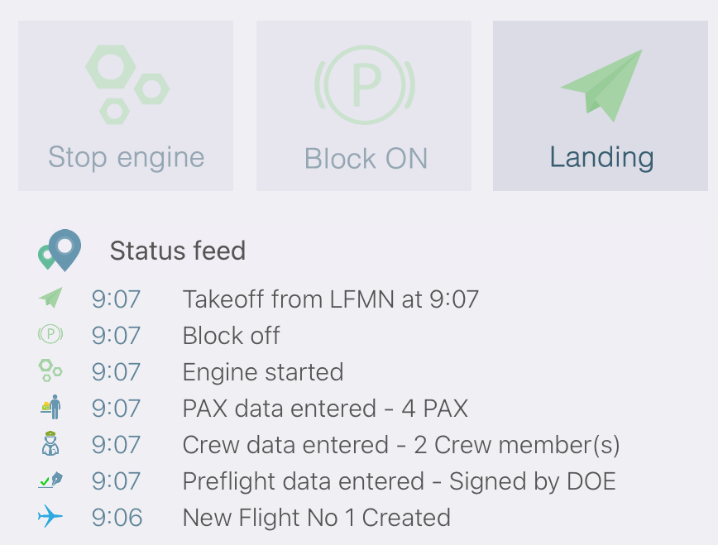Screen dimensions: 718x545
Task: Click the preflight signature pen icon
Action: (50, 480)
